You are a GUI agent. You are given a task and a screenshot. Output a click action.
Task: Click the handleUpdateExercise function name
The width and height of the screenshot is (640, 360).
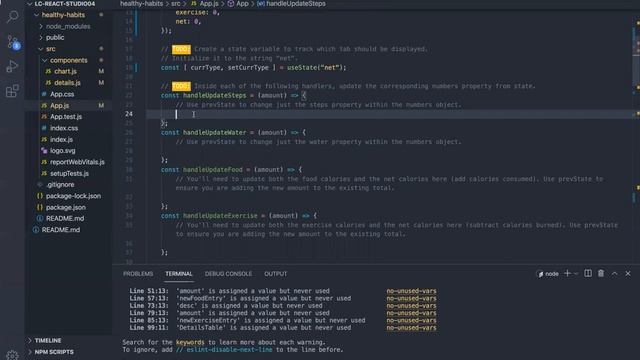[x=220, y=216]
